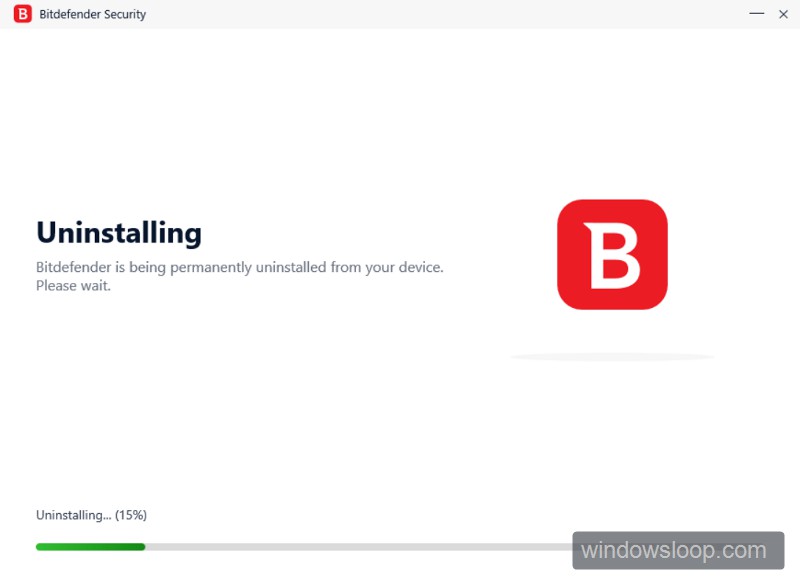Click the large red Bitdefender logo
800x585 pixels.
612,254
